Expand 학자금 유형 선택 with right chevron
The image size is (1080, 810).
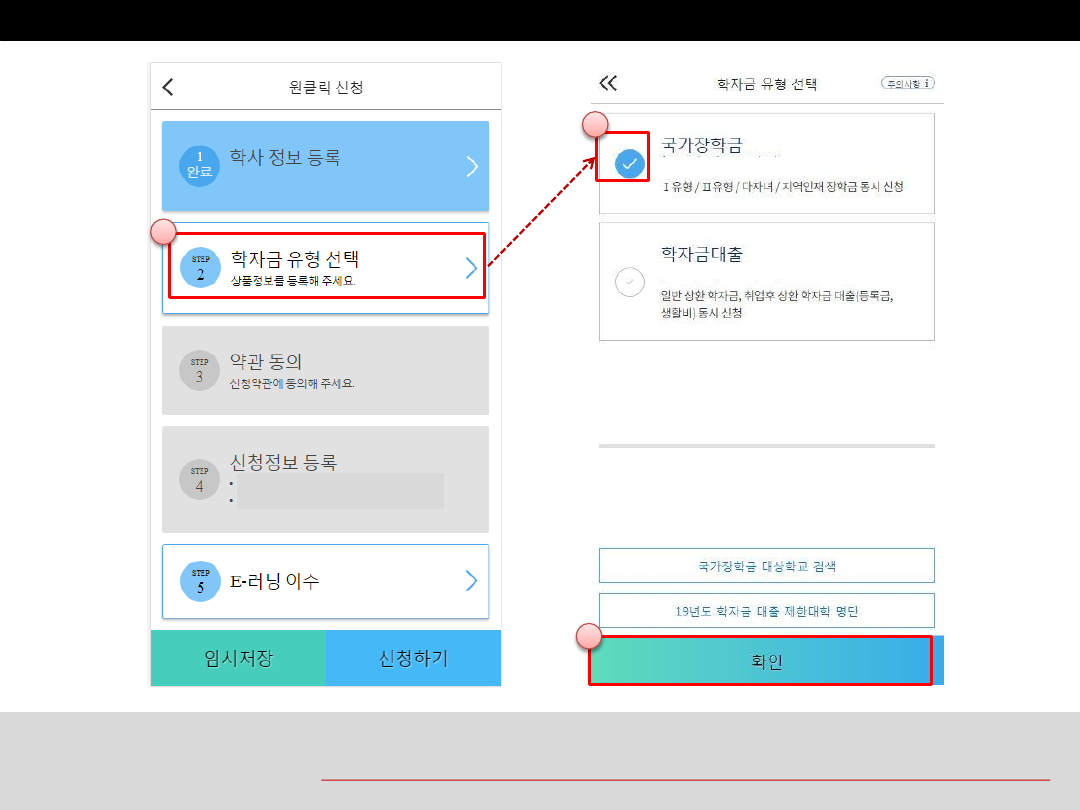(471, 267)
